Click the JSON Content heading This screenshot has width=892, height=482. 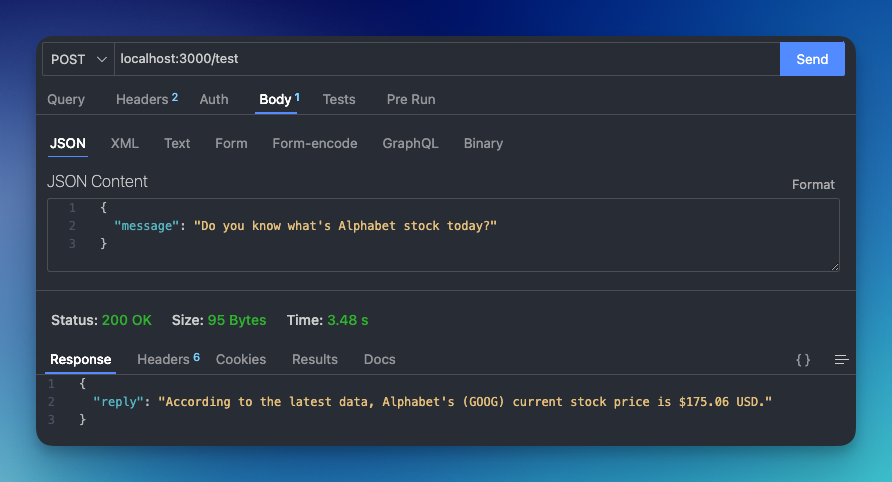tap(97, 182)
